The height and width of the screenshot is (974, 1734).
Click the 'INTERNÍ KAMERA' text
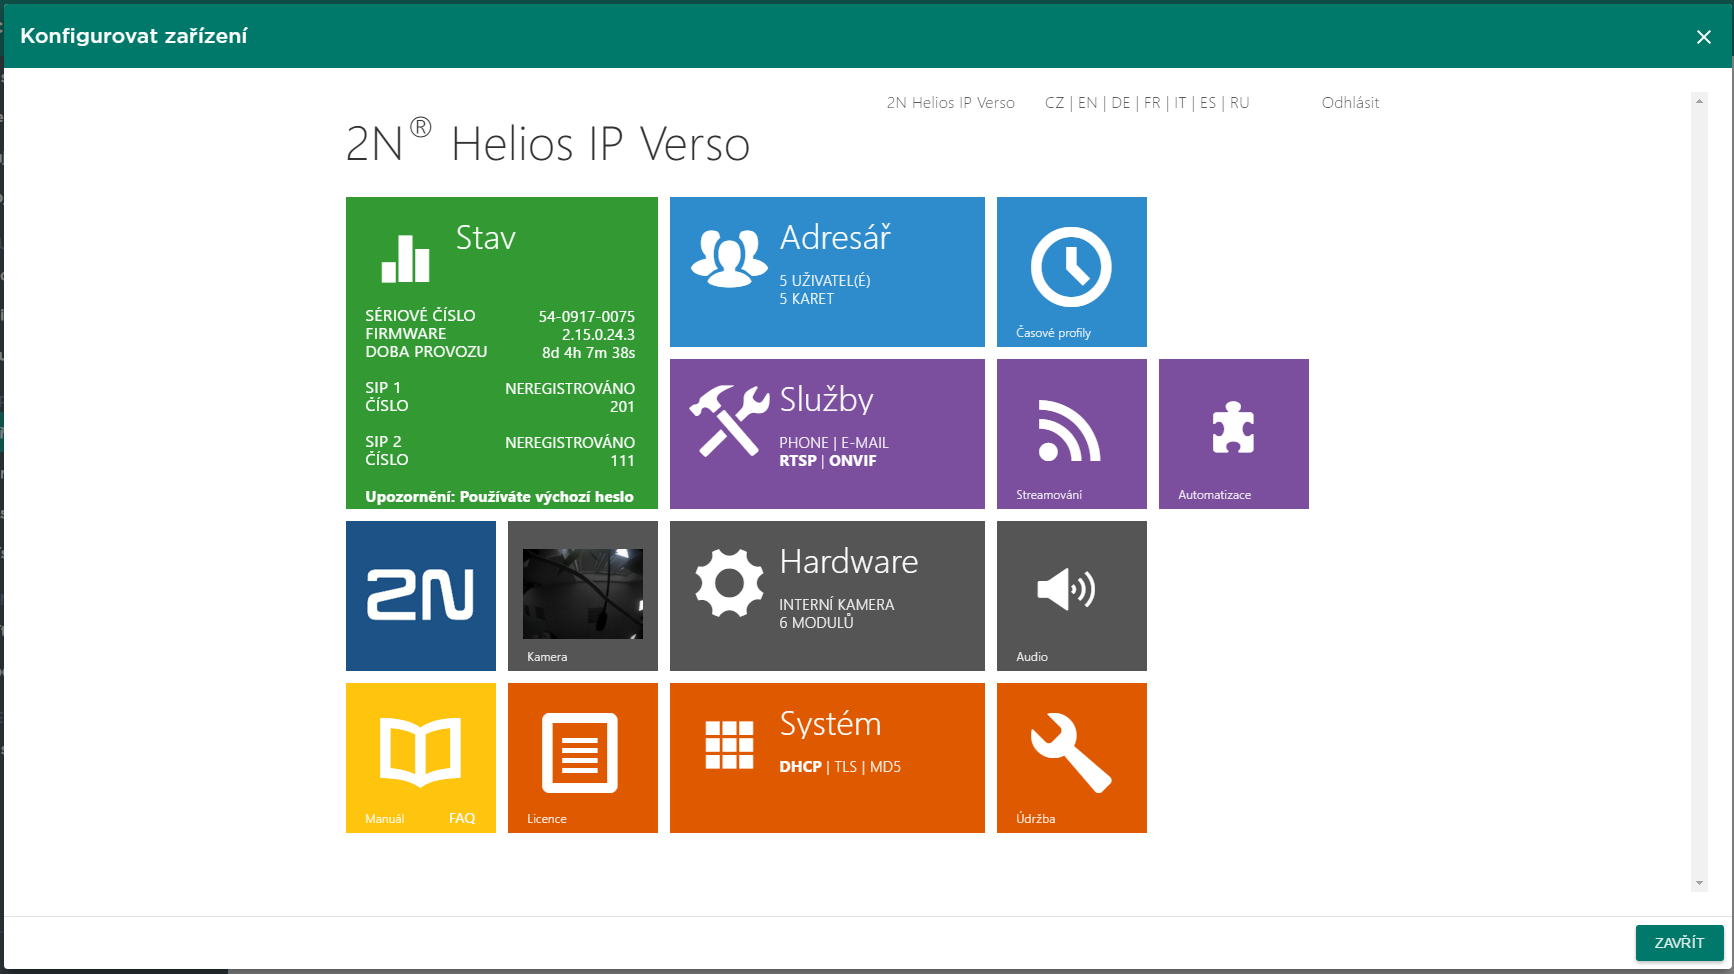837,605
